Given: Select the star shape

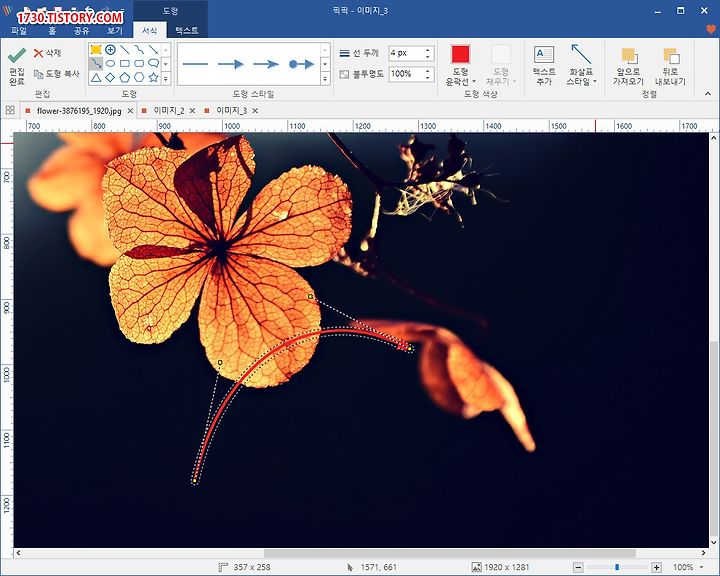Looking at the screenshot, I should (x=153, y=77).
